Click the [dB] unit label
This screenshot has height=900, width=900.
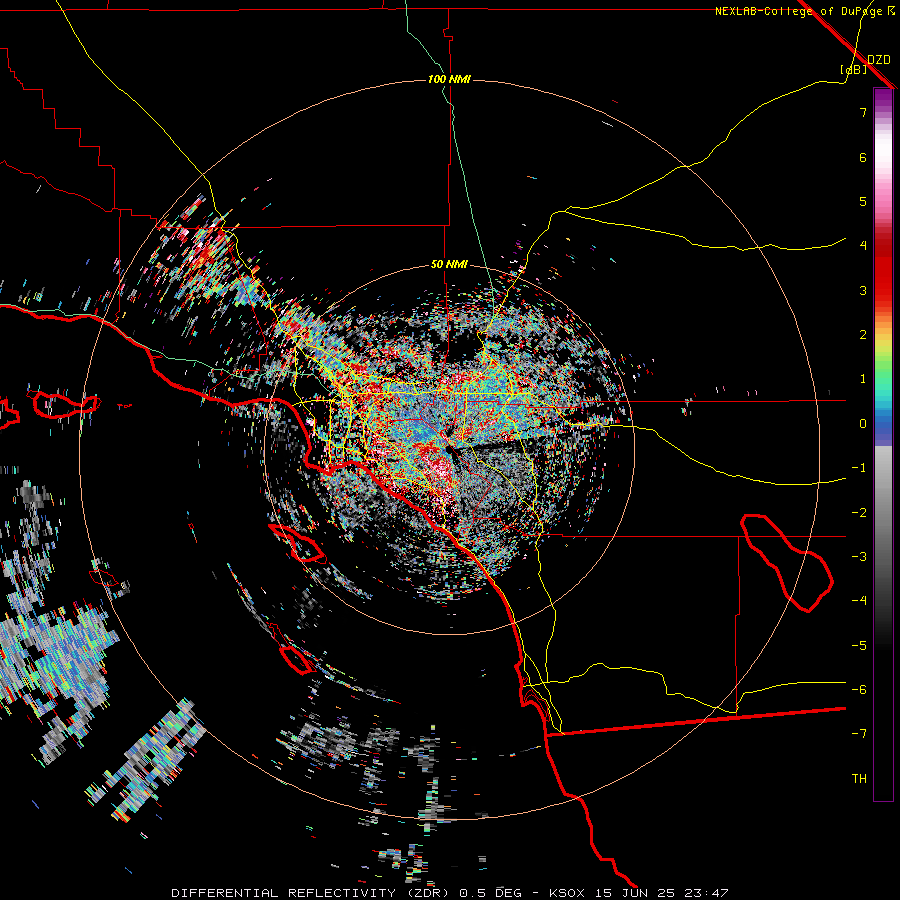pyautogui.click(x=854, y=69)
